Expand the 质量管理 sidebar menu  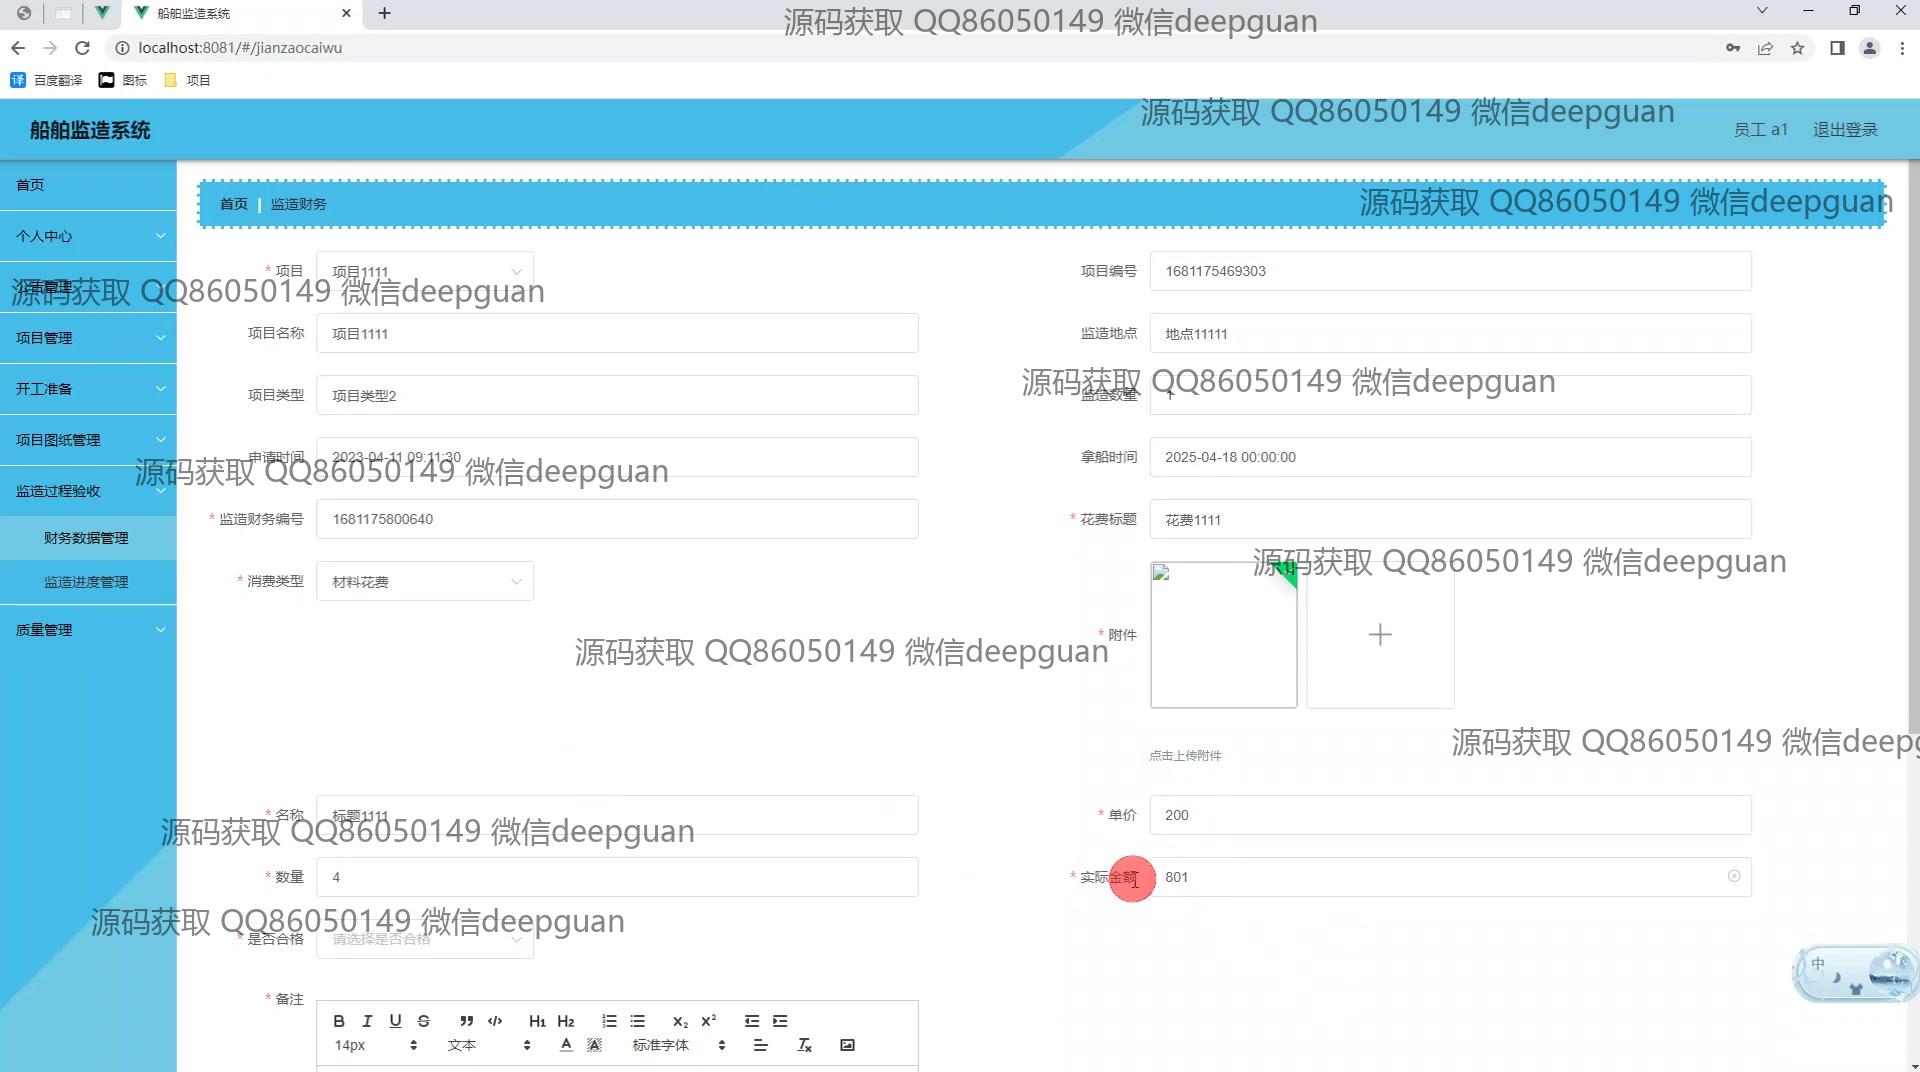pyautogui.click(x=88, y=630)
